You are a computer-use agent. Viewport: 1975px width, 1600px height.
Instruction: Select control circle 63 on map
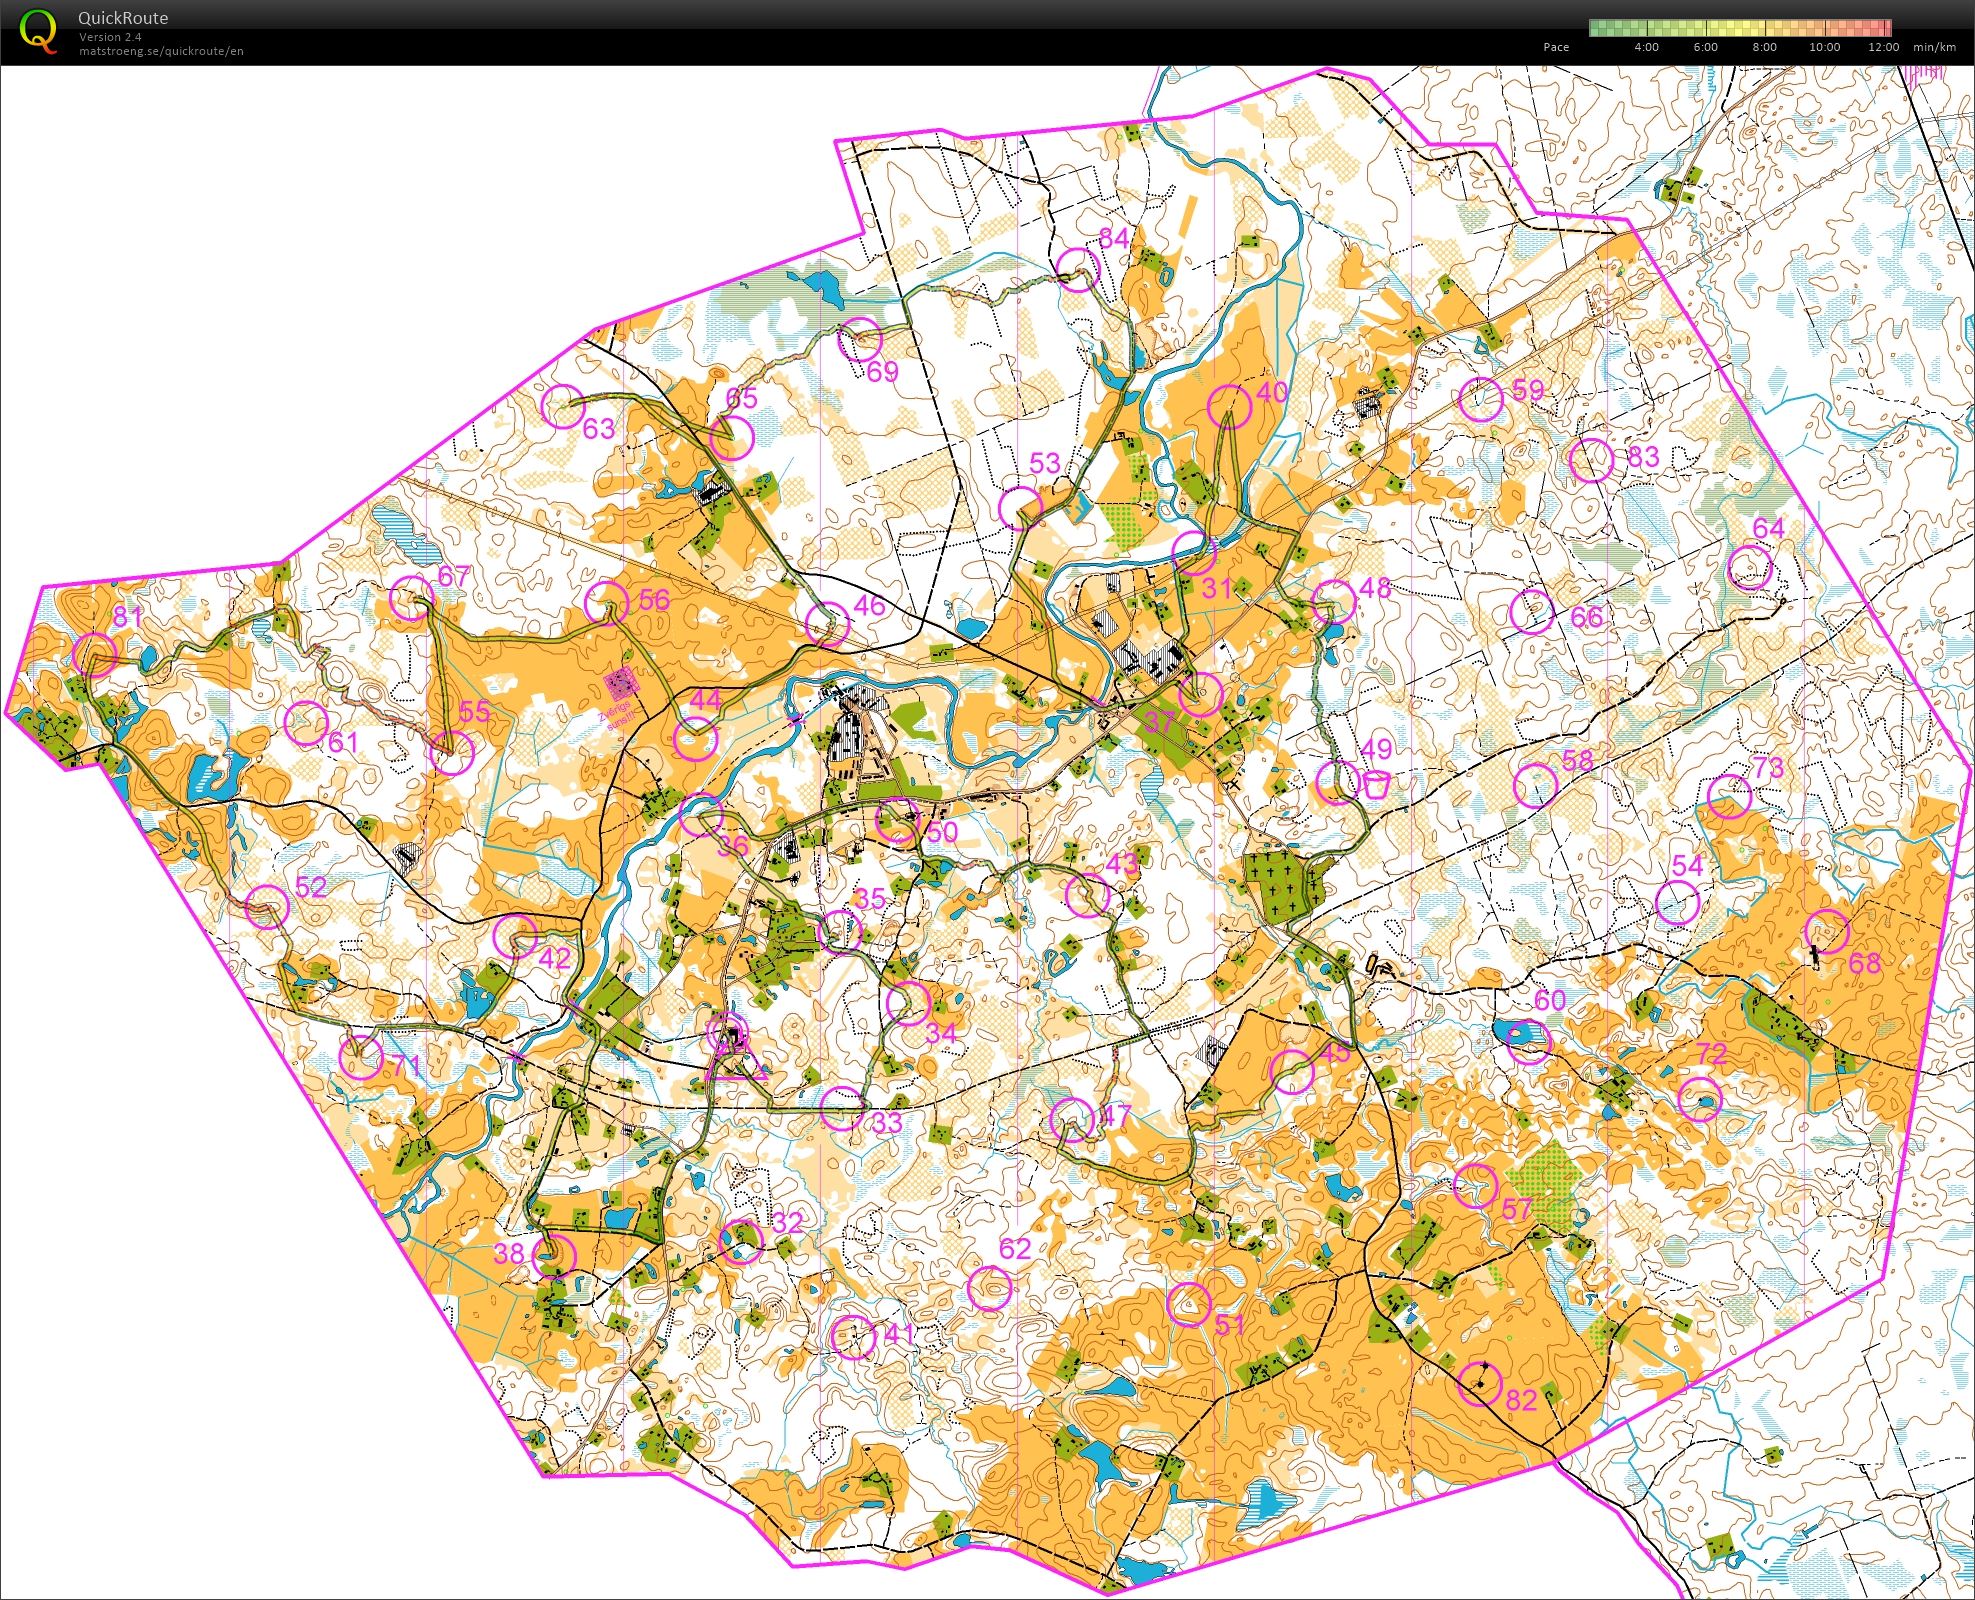coord(562,405)
